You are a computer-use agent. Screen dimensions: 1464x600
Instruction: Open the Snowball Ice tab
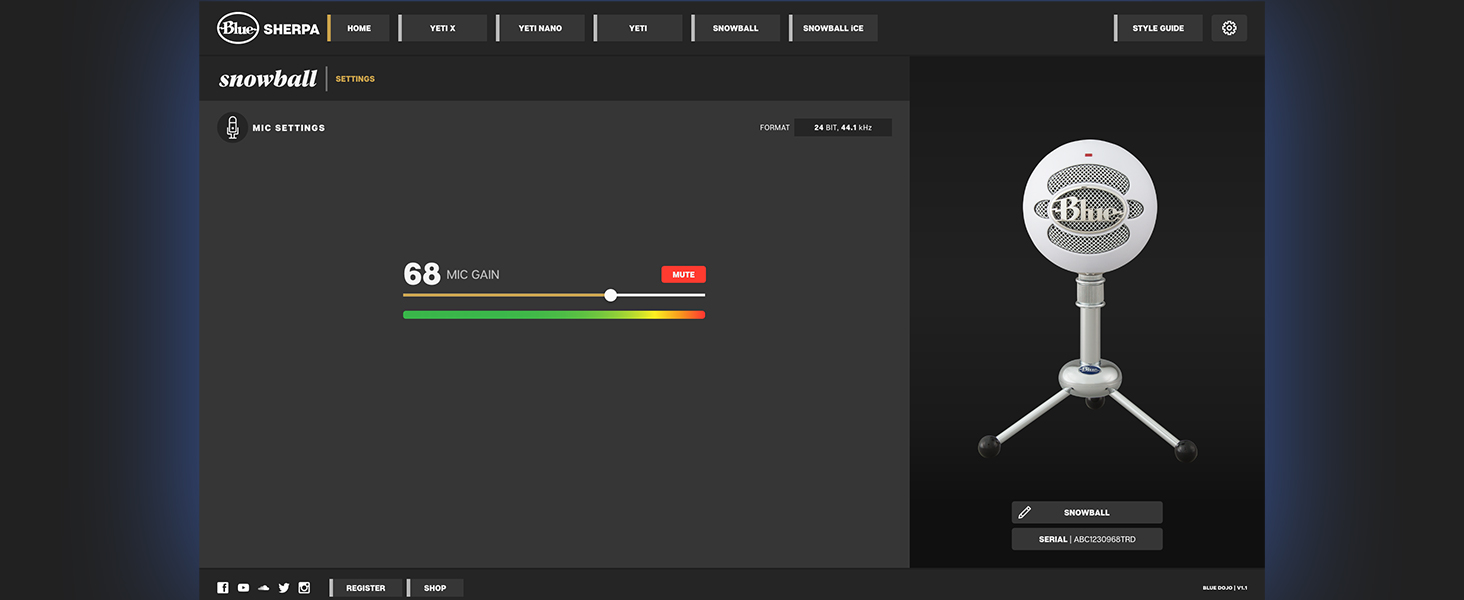(833, 28)
